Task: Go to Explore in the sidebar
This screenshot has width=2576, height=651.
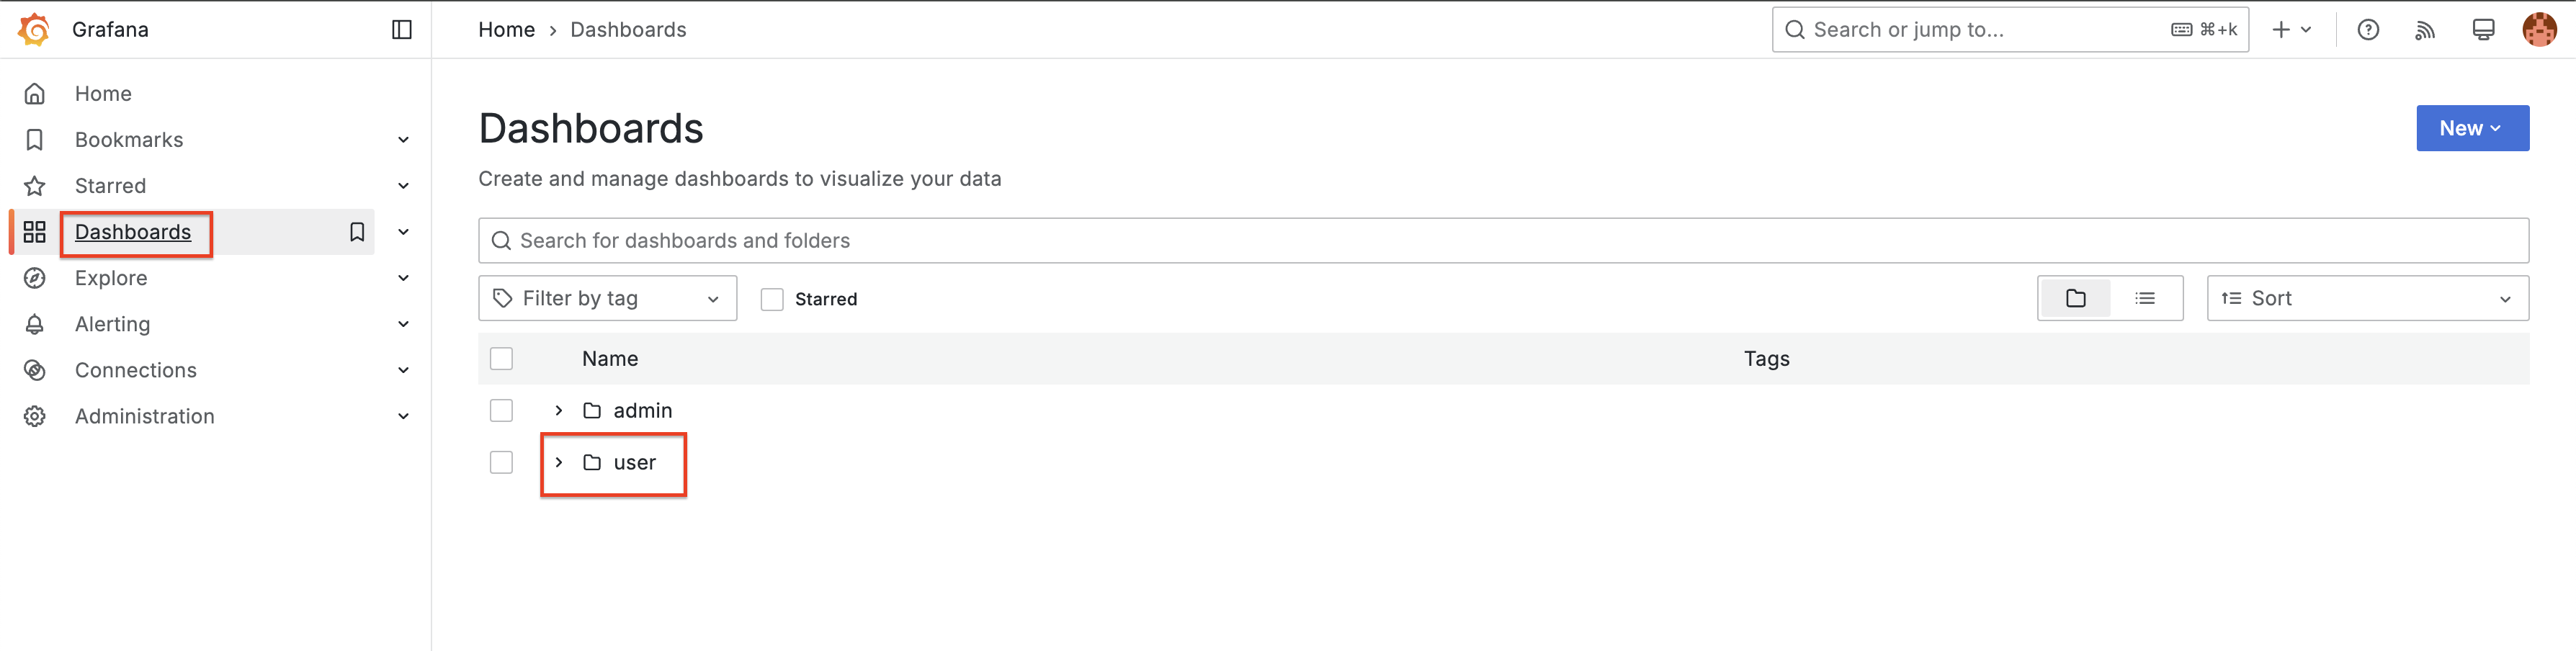Action: tap(111, 278)
